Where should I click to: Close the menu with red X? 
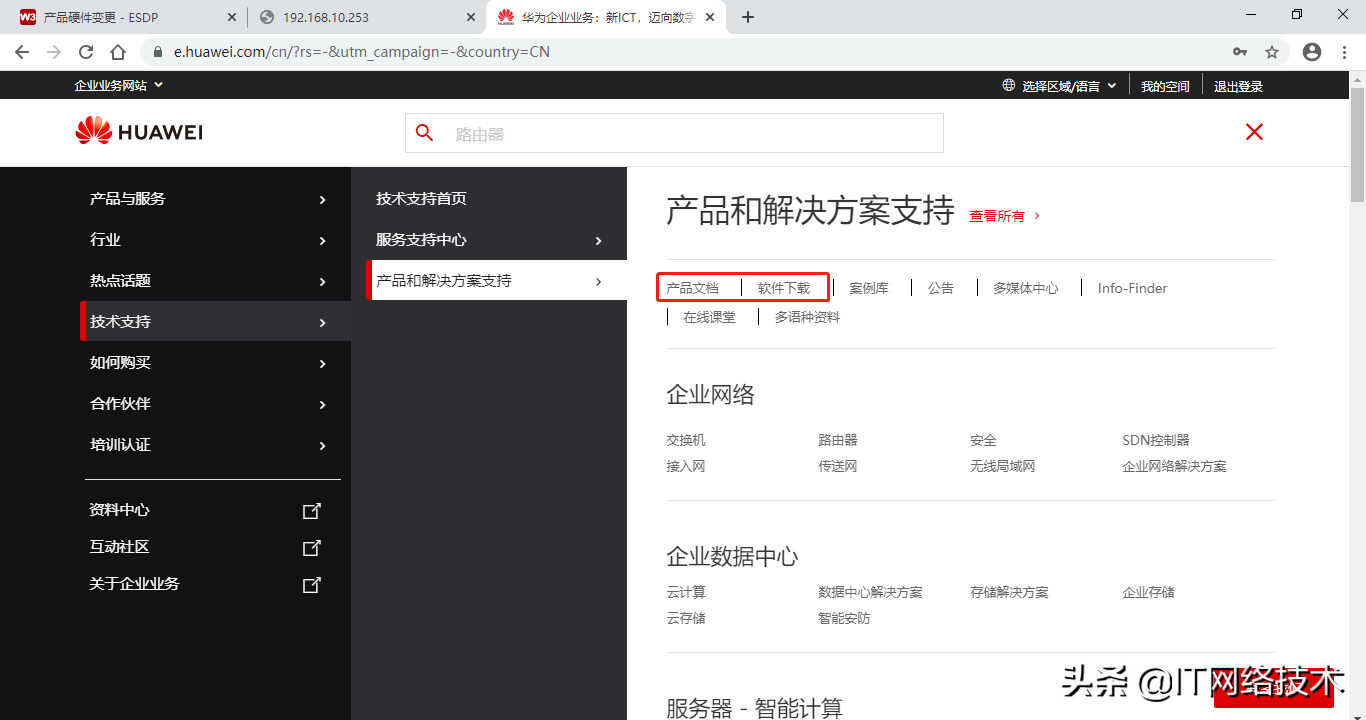(x=1254, y=132)
